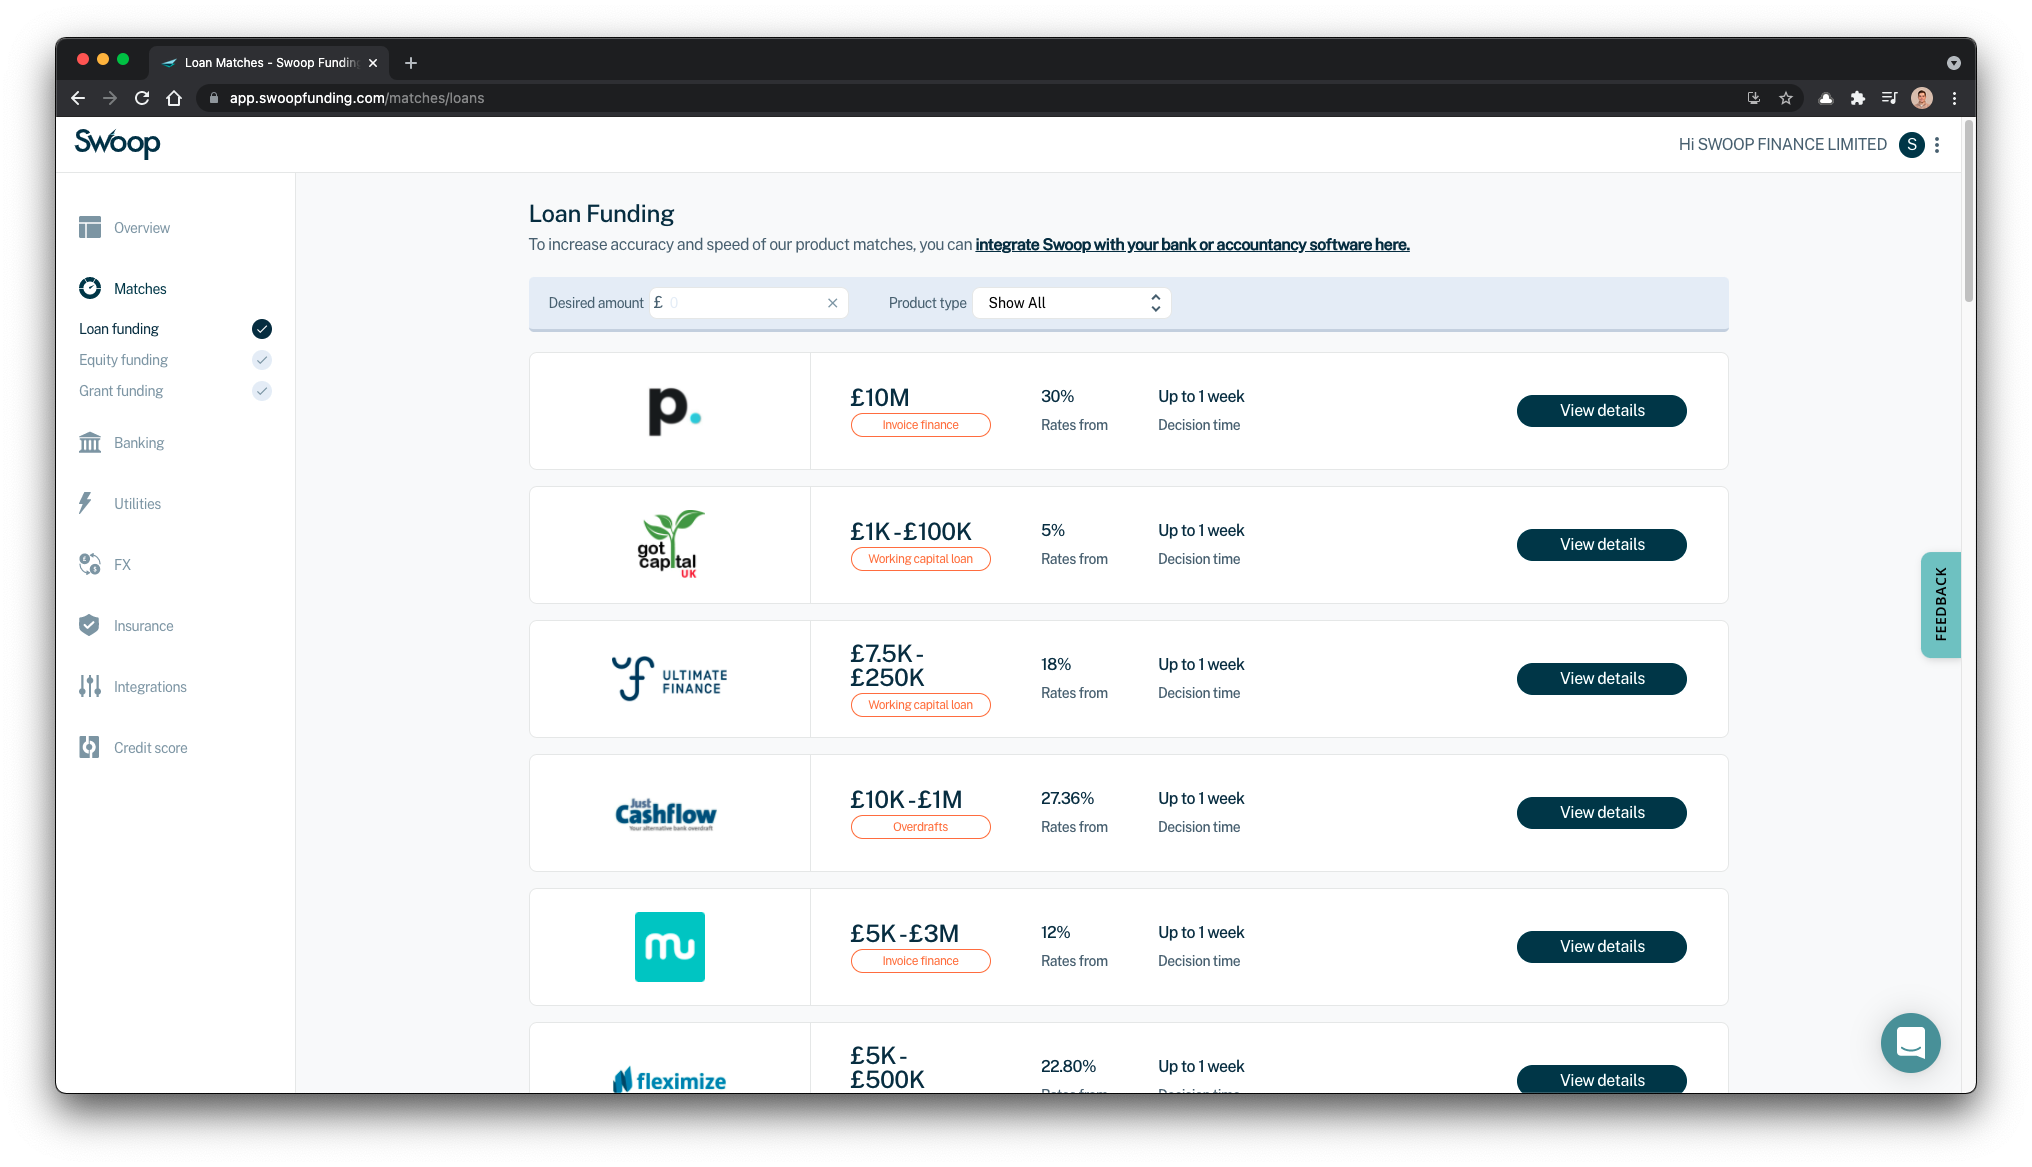Click the Loan funding checkmark
Image resolution: width=2032 pixels, height=1167 pixels.
(261, 328)
